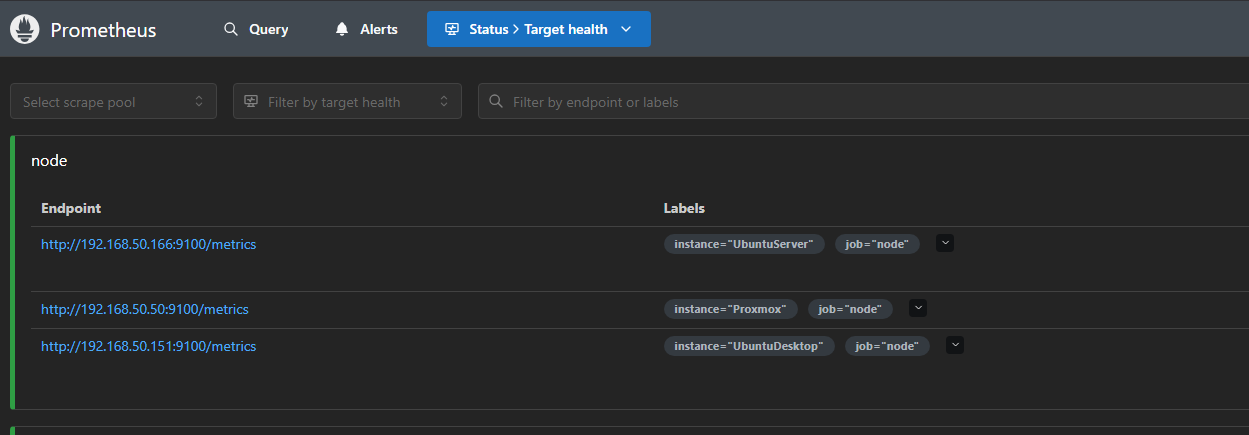Click the job="node" badge in the UbuntuServer row

point(878,244)
